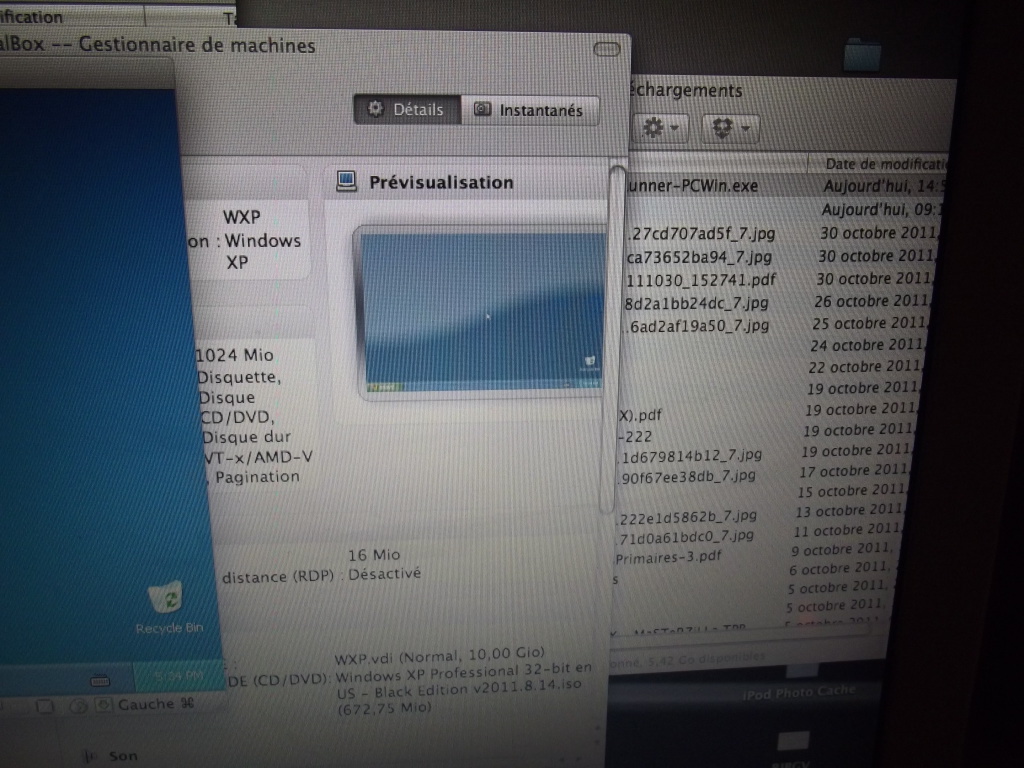
Task: Select the Finder item ending in -222
Action: [x=635, y=436]
